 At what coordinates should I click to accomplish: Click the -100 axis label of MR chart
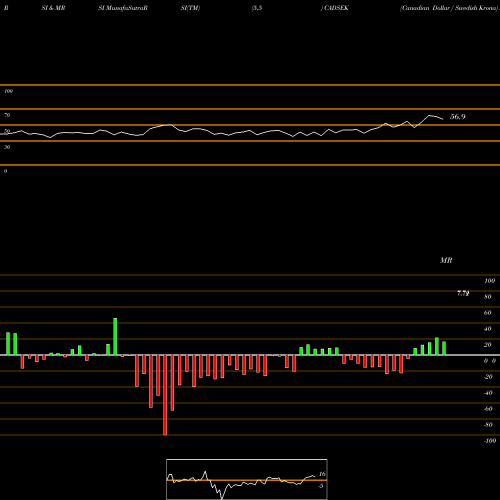(490, 441)
